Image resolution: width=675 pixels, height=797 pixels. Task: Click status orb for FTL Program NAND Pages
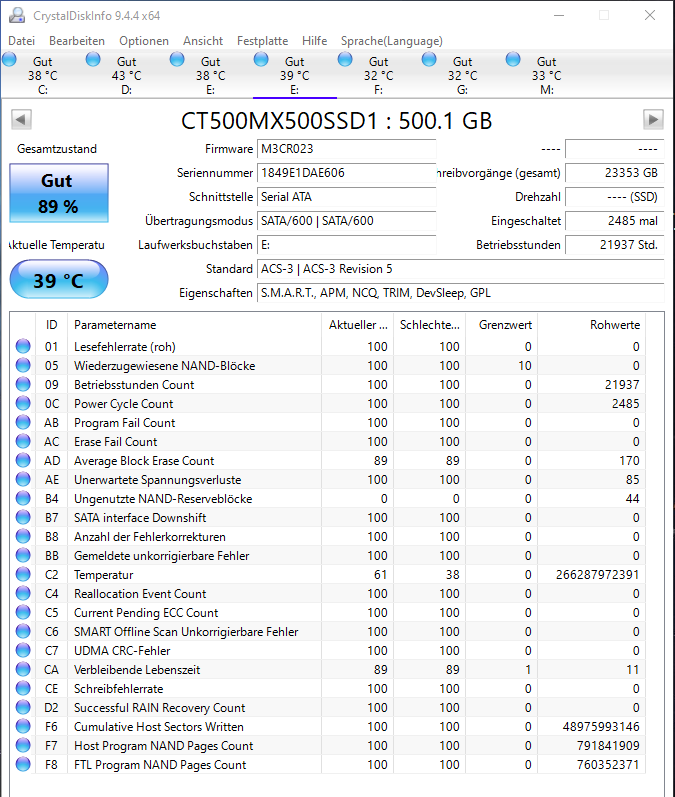pyautogui.click(x=23, y=764)
